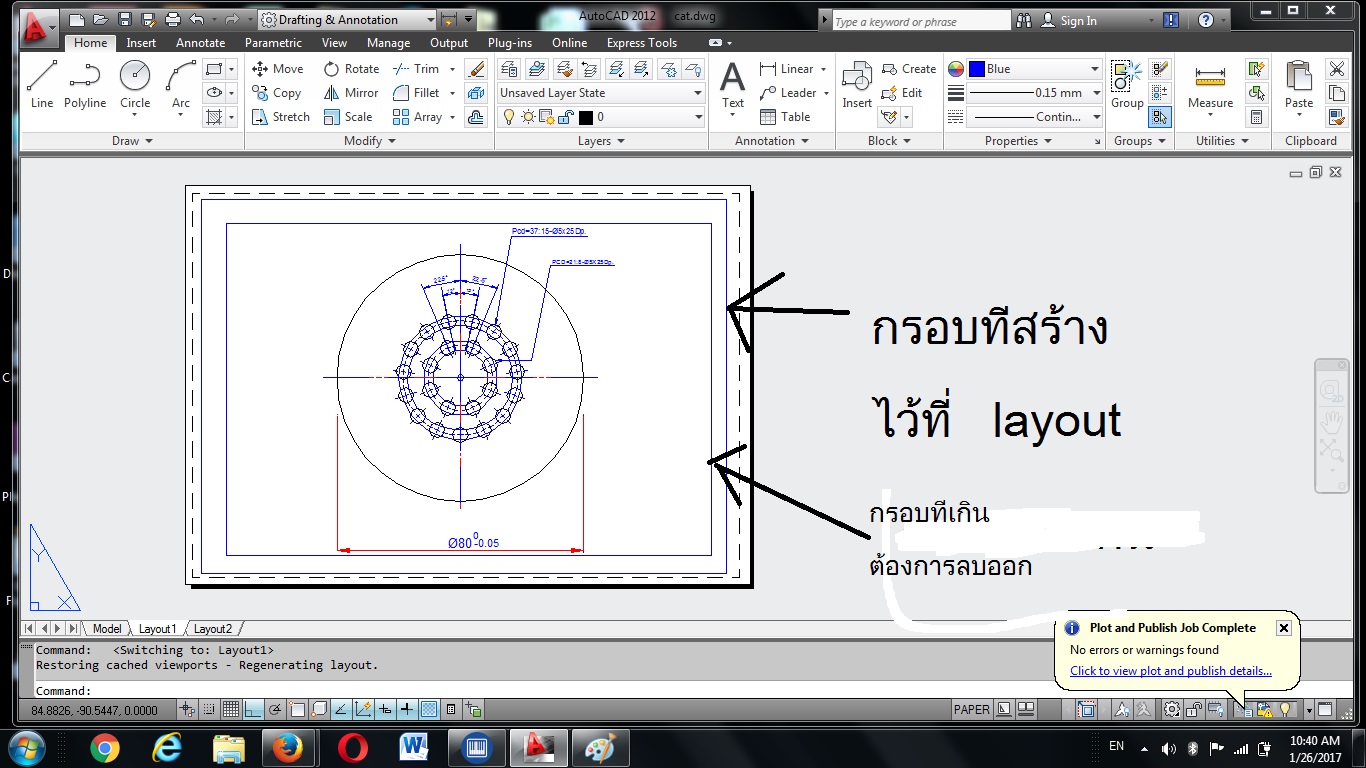Click the Erase tool icon
Screen dimensions: 1366x768
pyautogui.click(x=476, y=69)
